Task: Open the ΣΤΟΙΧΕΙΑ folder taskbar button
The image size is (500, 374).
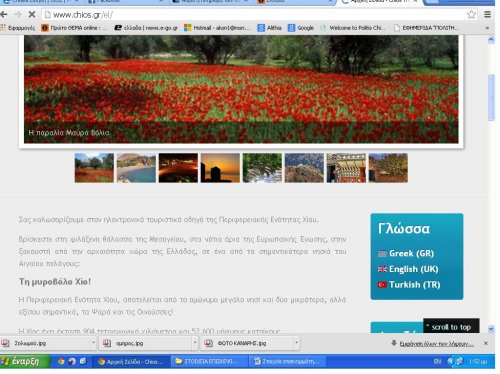Action: (x=209, y=361)
